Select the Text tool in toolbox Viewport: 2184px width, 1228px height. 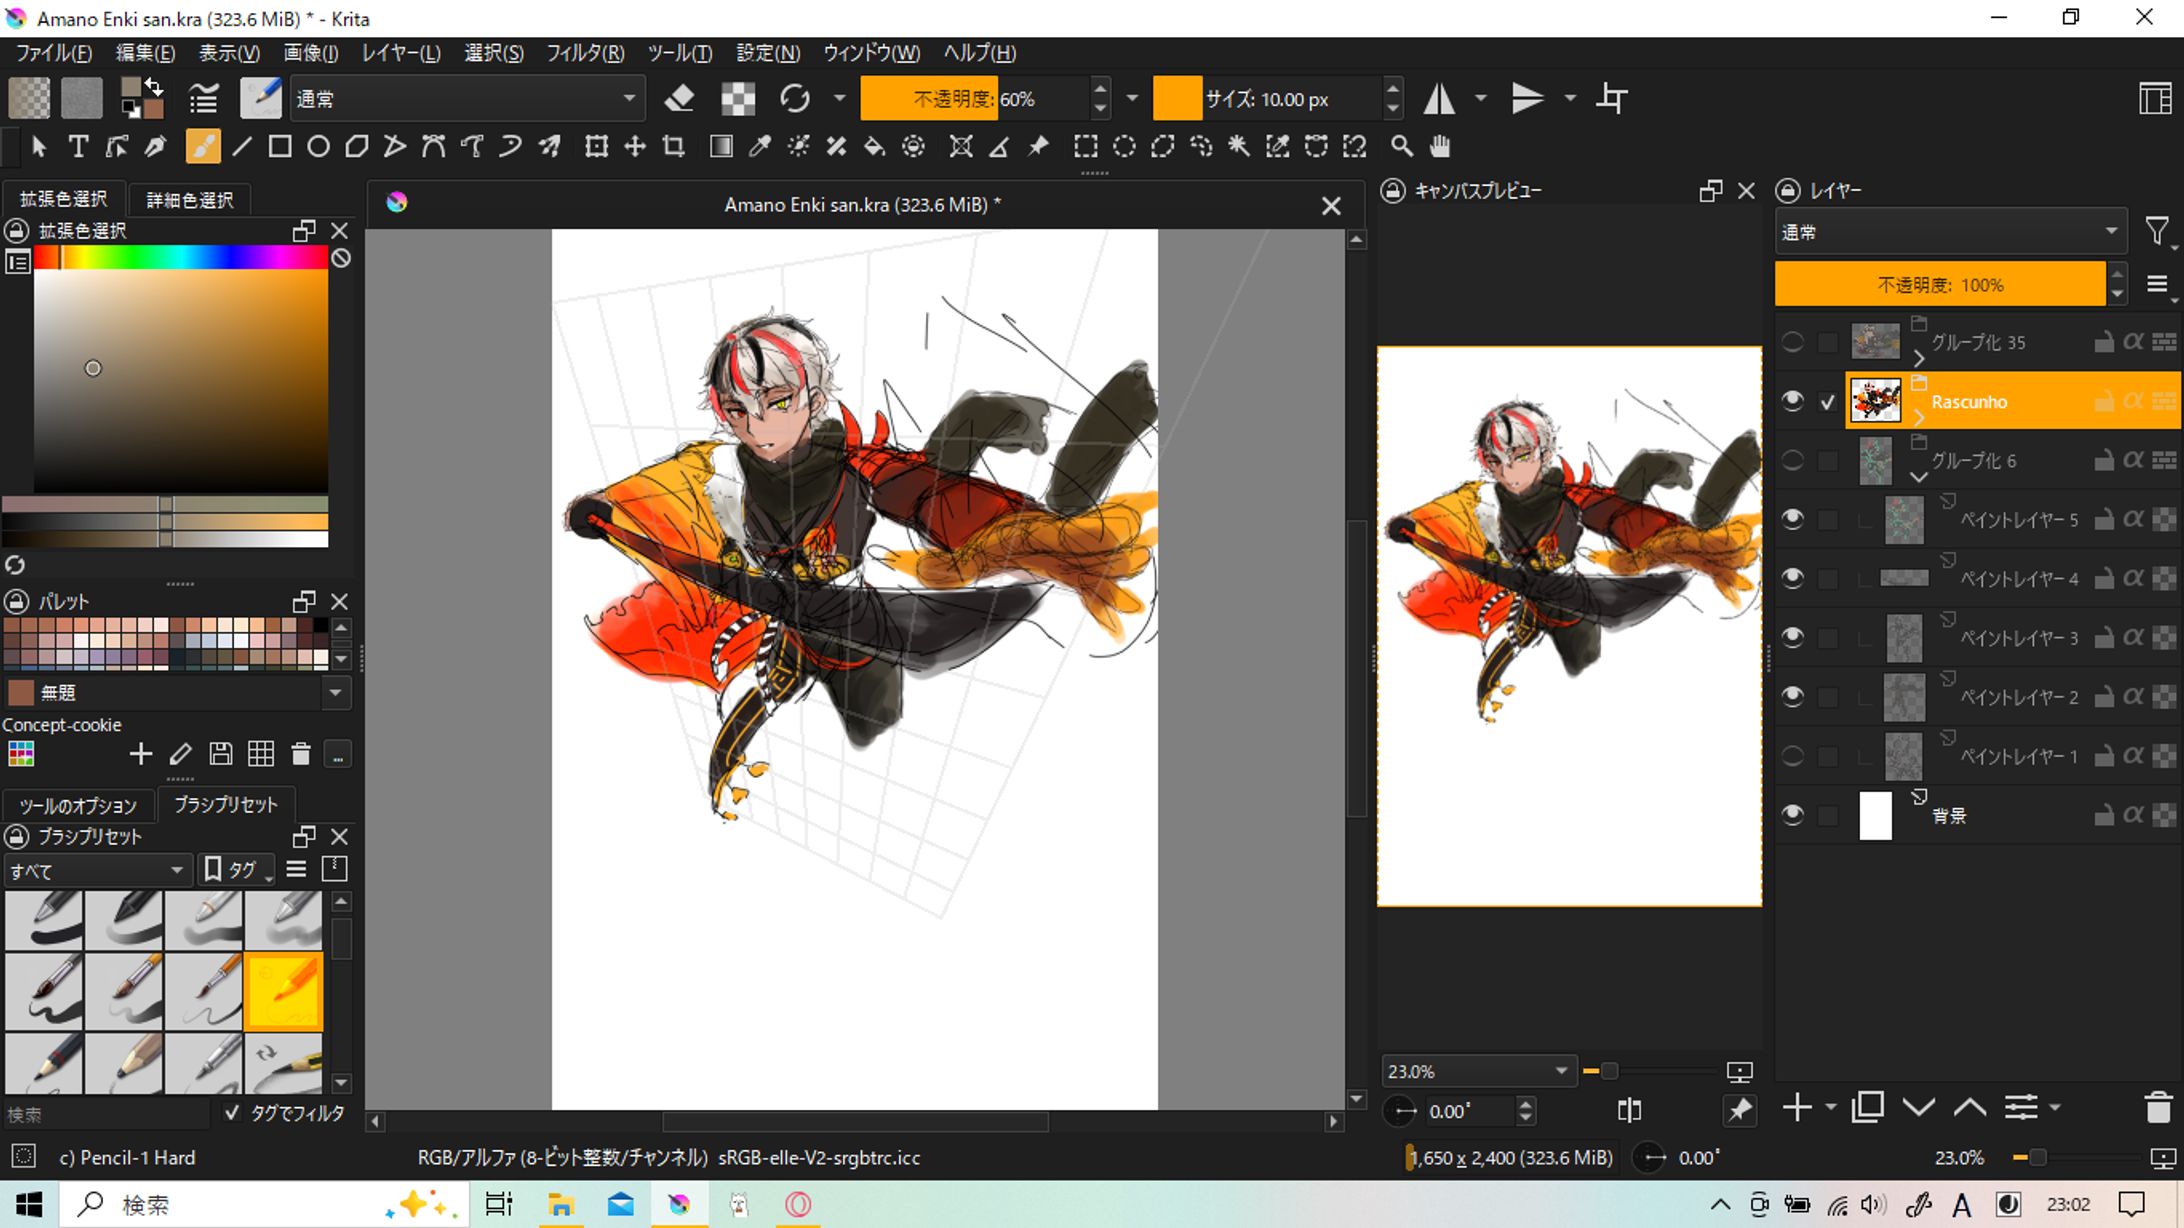point(77,147)
